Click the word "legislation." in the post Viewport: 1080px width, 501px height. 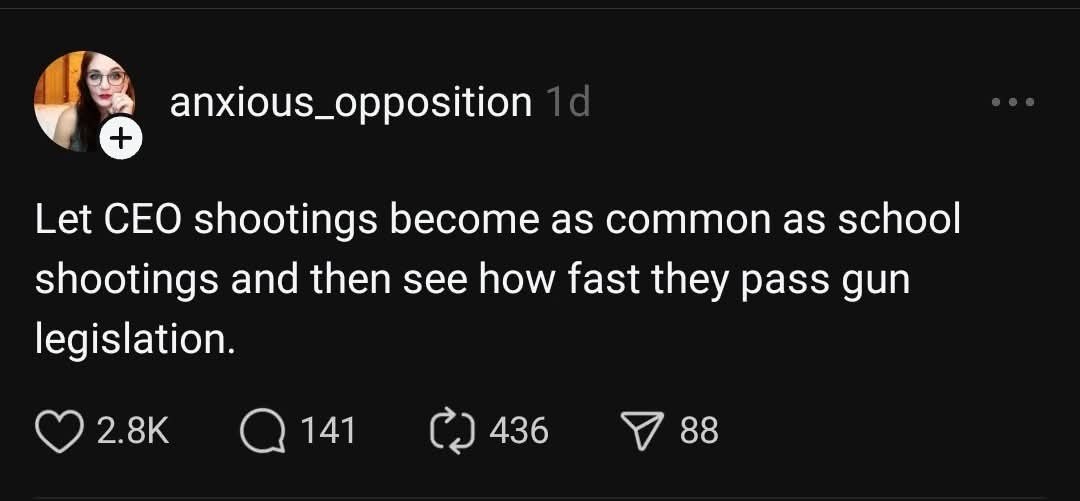(136, 340)
